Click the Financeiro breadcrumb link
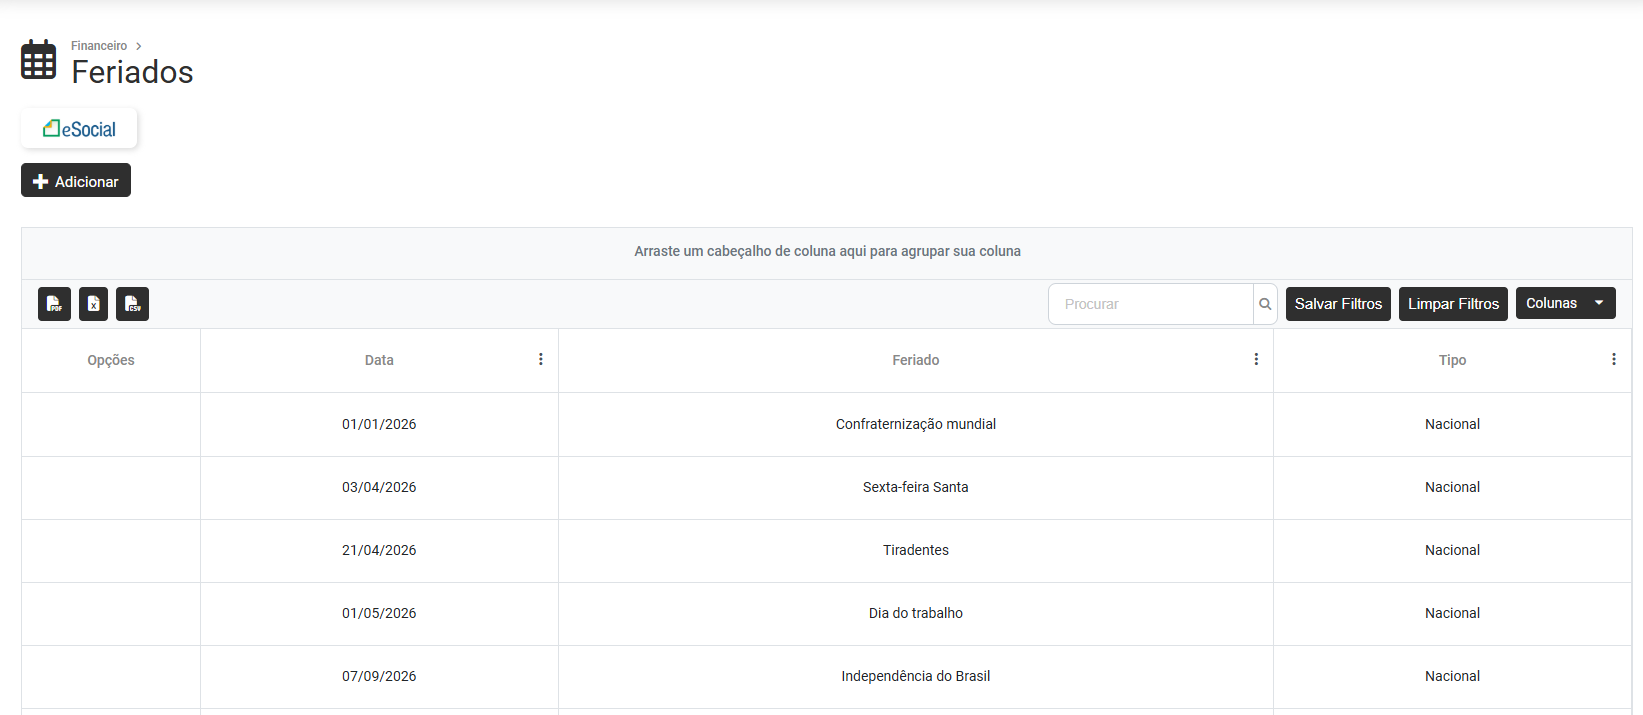Image resolution: width=1643 pixels, height=715 pixels. (99, 46)
